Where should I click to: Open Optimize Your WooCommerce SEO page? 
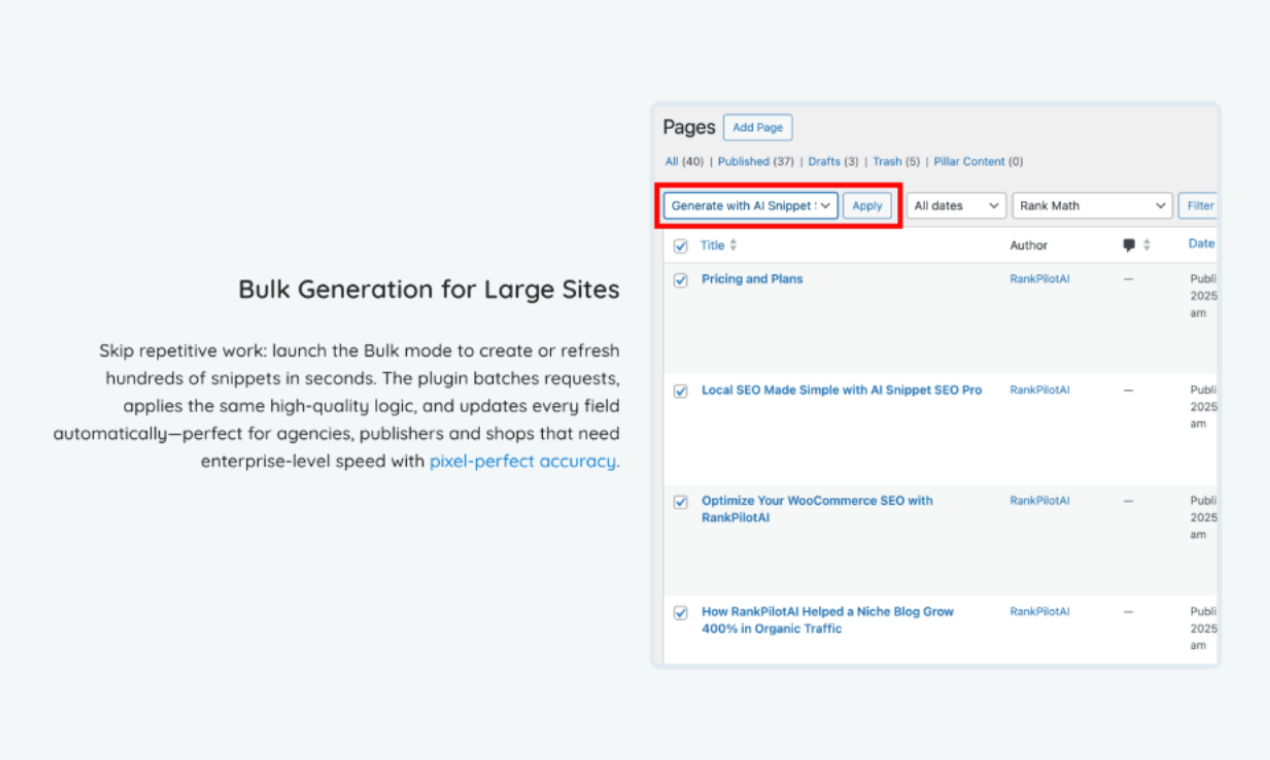pyautogui.click(x=817, y=509)
